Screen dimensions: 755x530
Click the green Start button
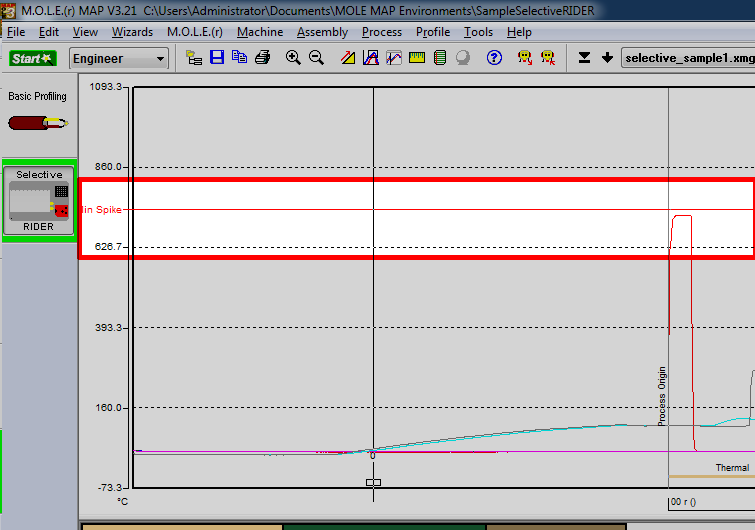pos(33,58)
